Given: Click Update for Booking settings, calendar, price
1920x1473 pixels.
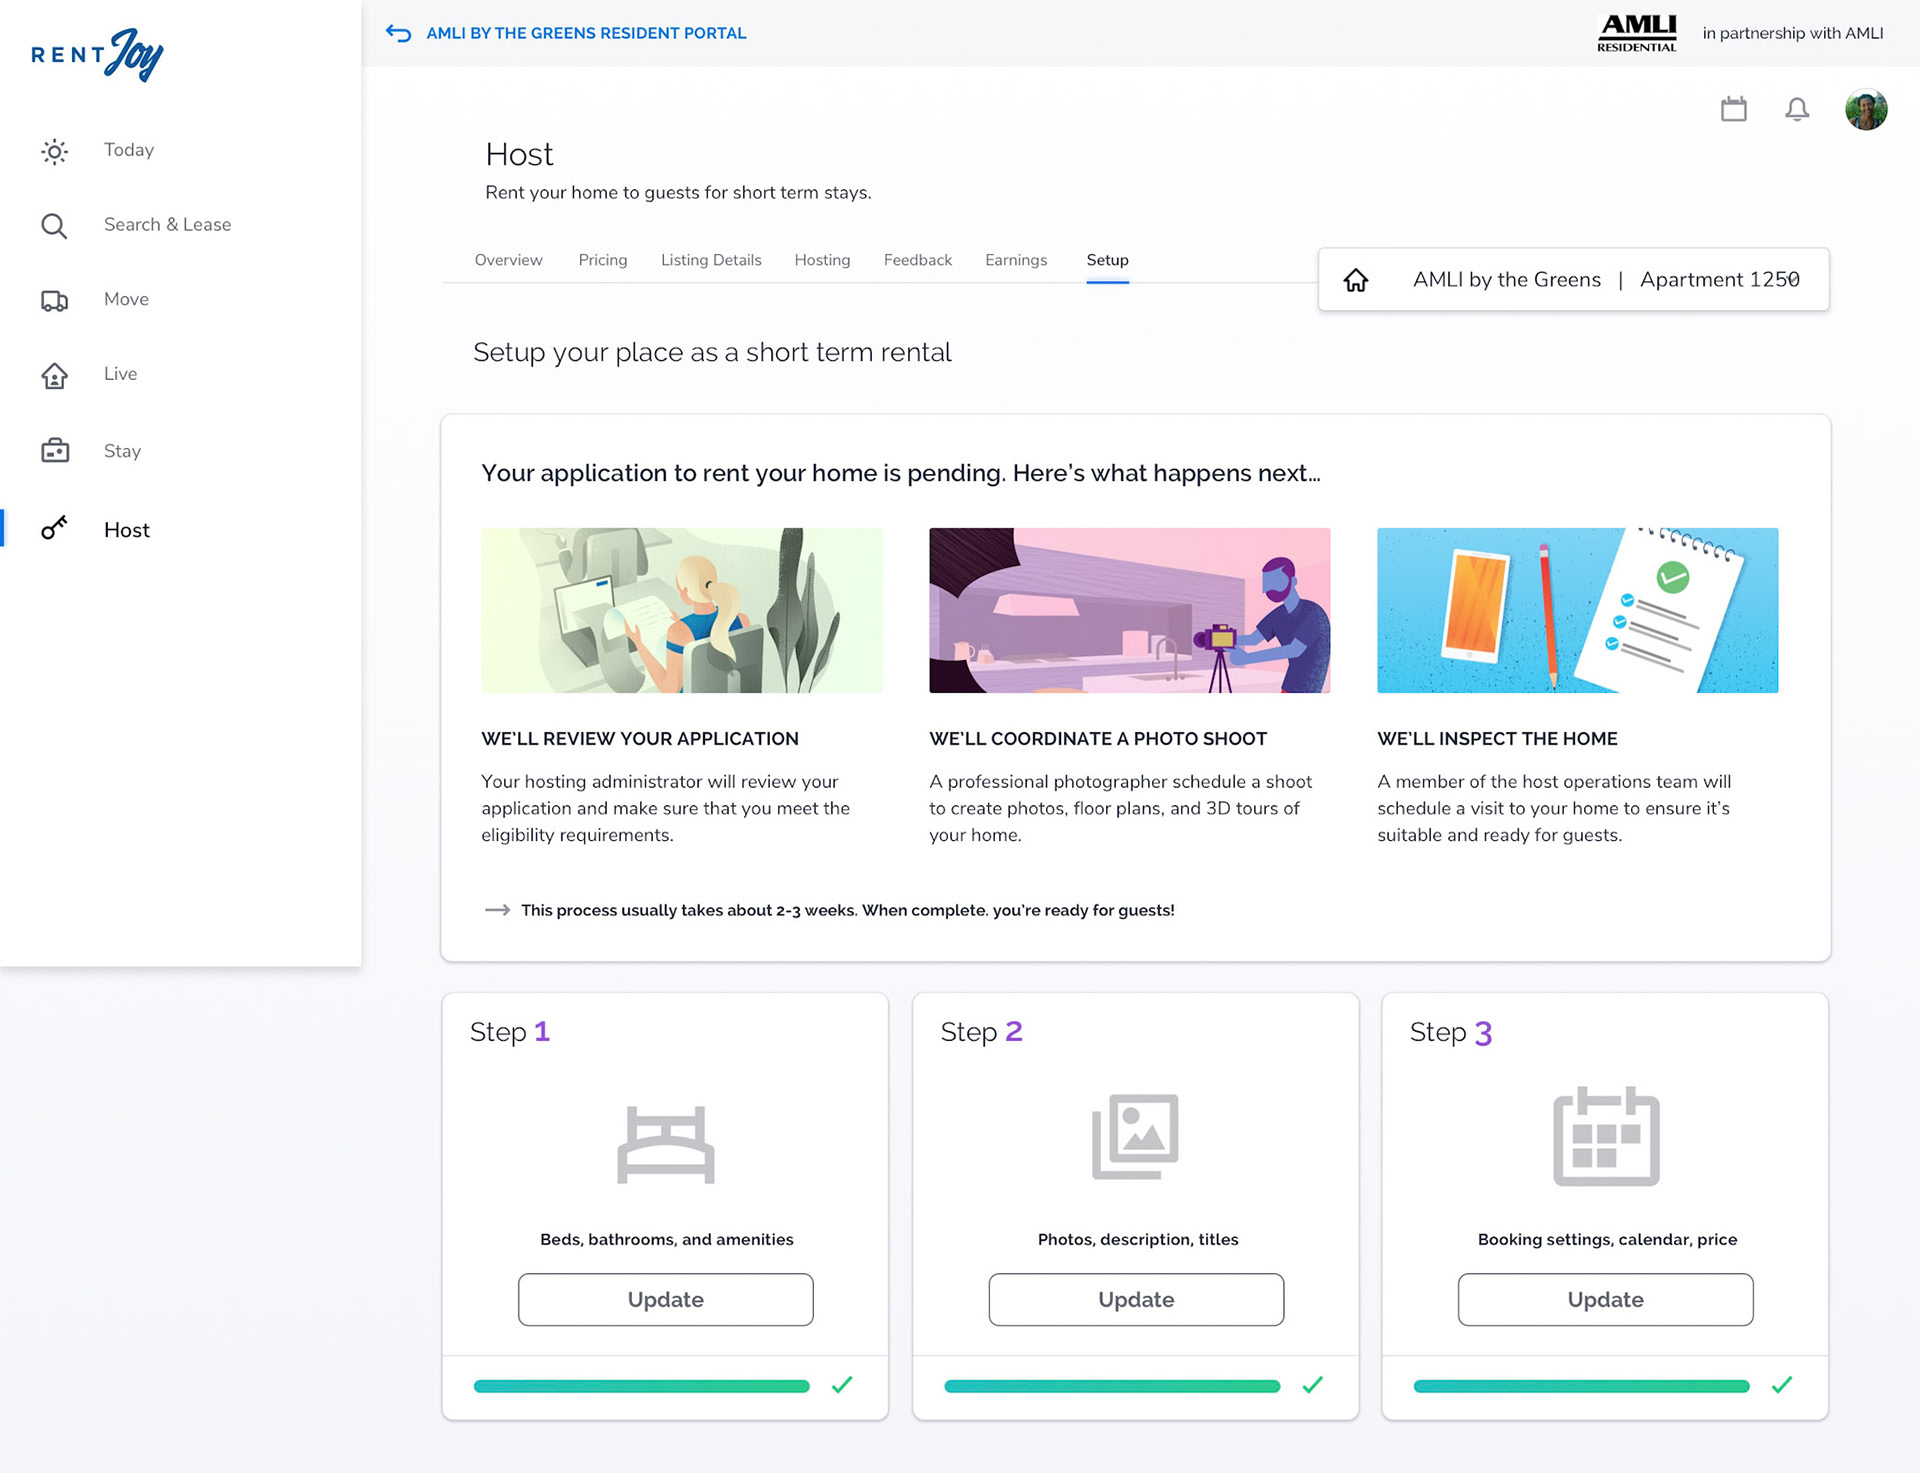Looking at the screenshot, I should pyautogui.click(x=1604, y=1299).
